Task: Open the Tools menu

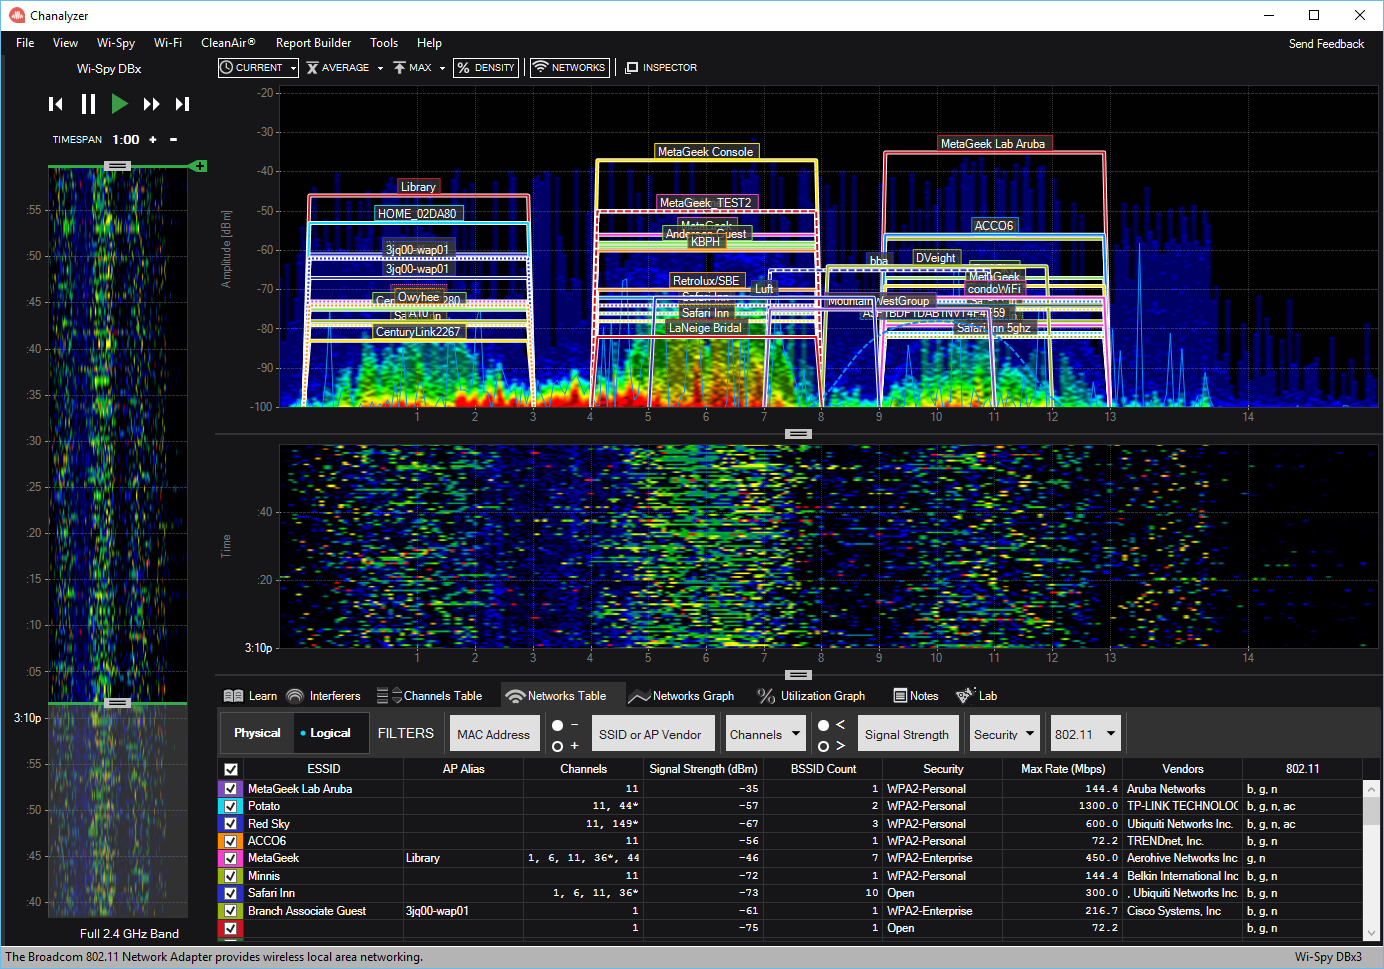Action: coord(384,43)
